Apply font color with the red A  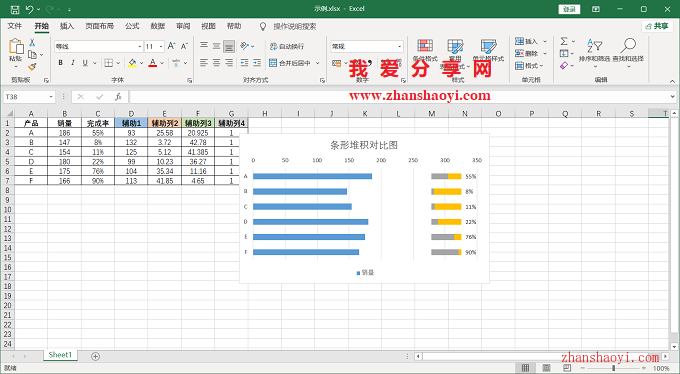pos(153,63)
